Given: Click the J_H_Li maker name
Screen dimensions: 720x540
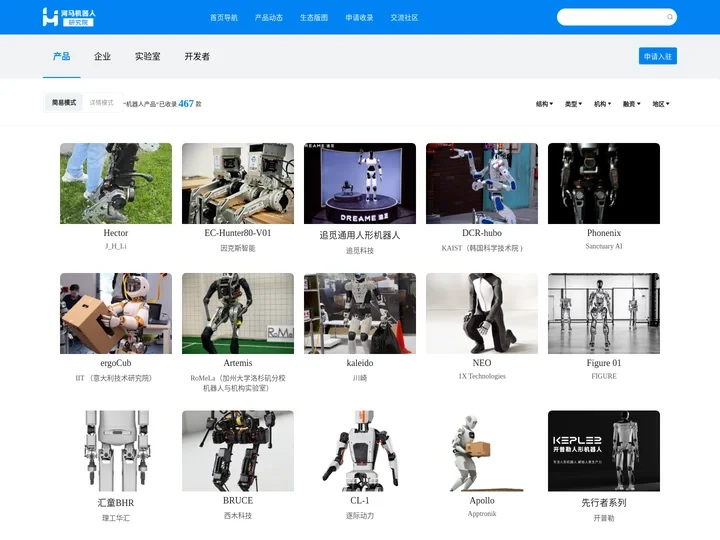Looking at the screenshot, I should coord(116,246).
